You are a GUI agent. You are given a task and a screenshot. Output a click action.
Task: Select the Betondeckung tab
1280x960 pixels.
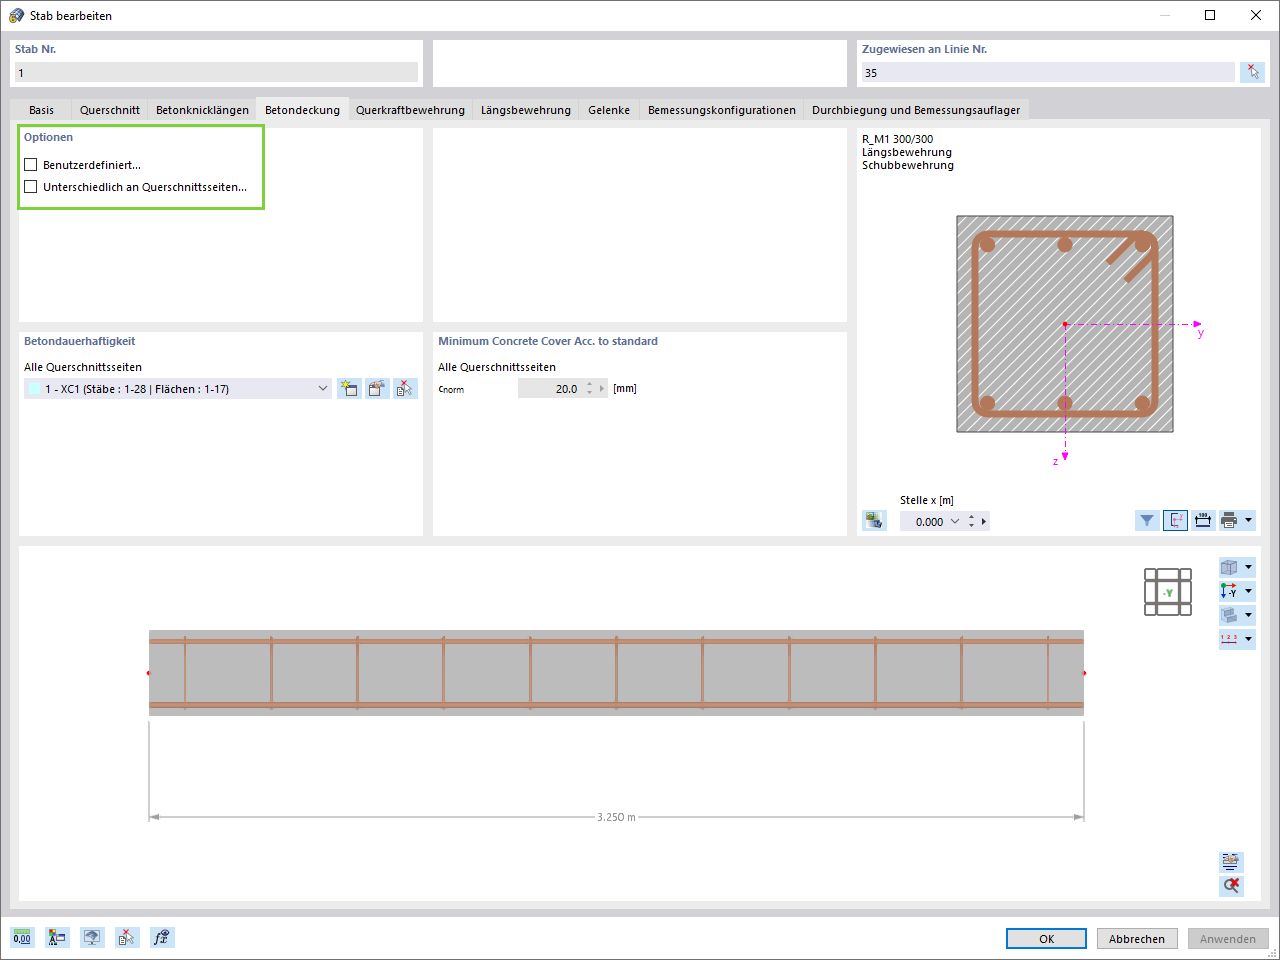(302, 110)
